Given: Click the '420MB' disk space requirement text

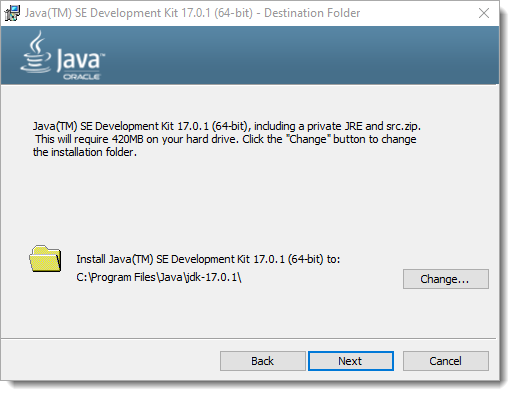Looking at the screenshot, I should 127,139.
